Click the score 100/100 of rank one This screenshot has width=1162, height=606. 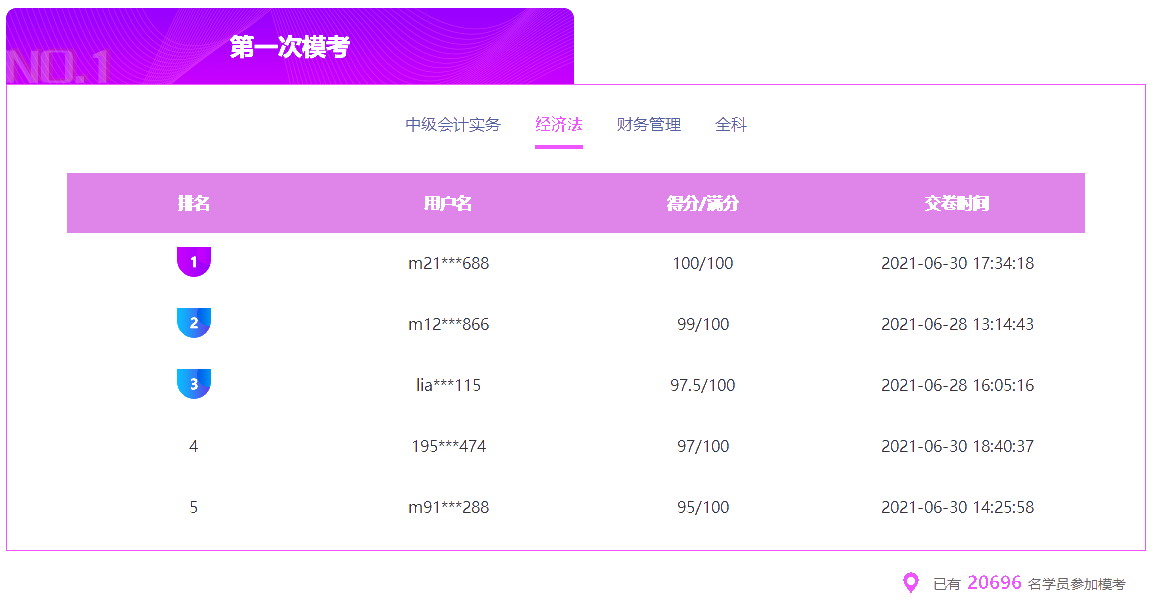click(x=703, y=263)
